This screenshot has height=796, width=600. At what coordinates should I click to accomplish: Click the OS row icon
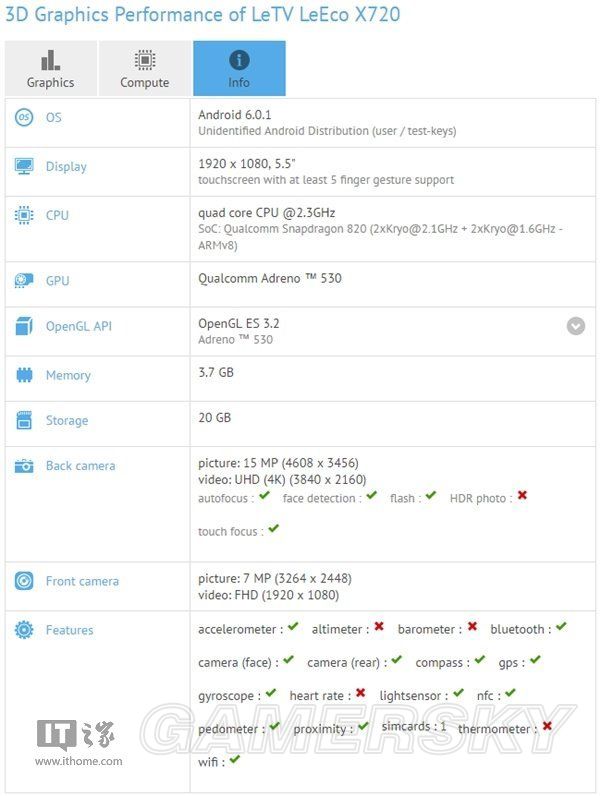click(x=24, y=117)
